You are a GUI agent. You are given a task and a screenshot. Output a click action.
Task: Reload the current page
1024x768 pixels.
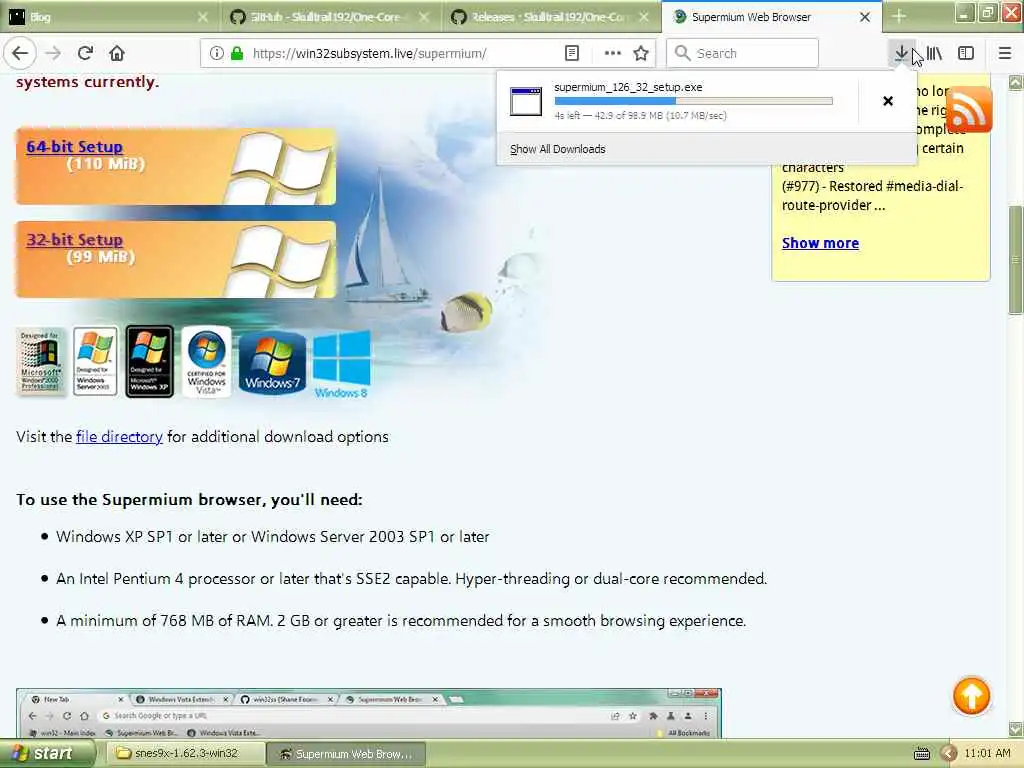click(85, 54)
